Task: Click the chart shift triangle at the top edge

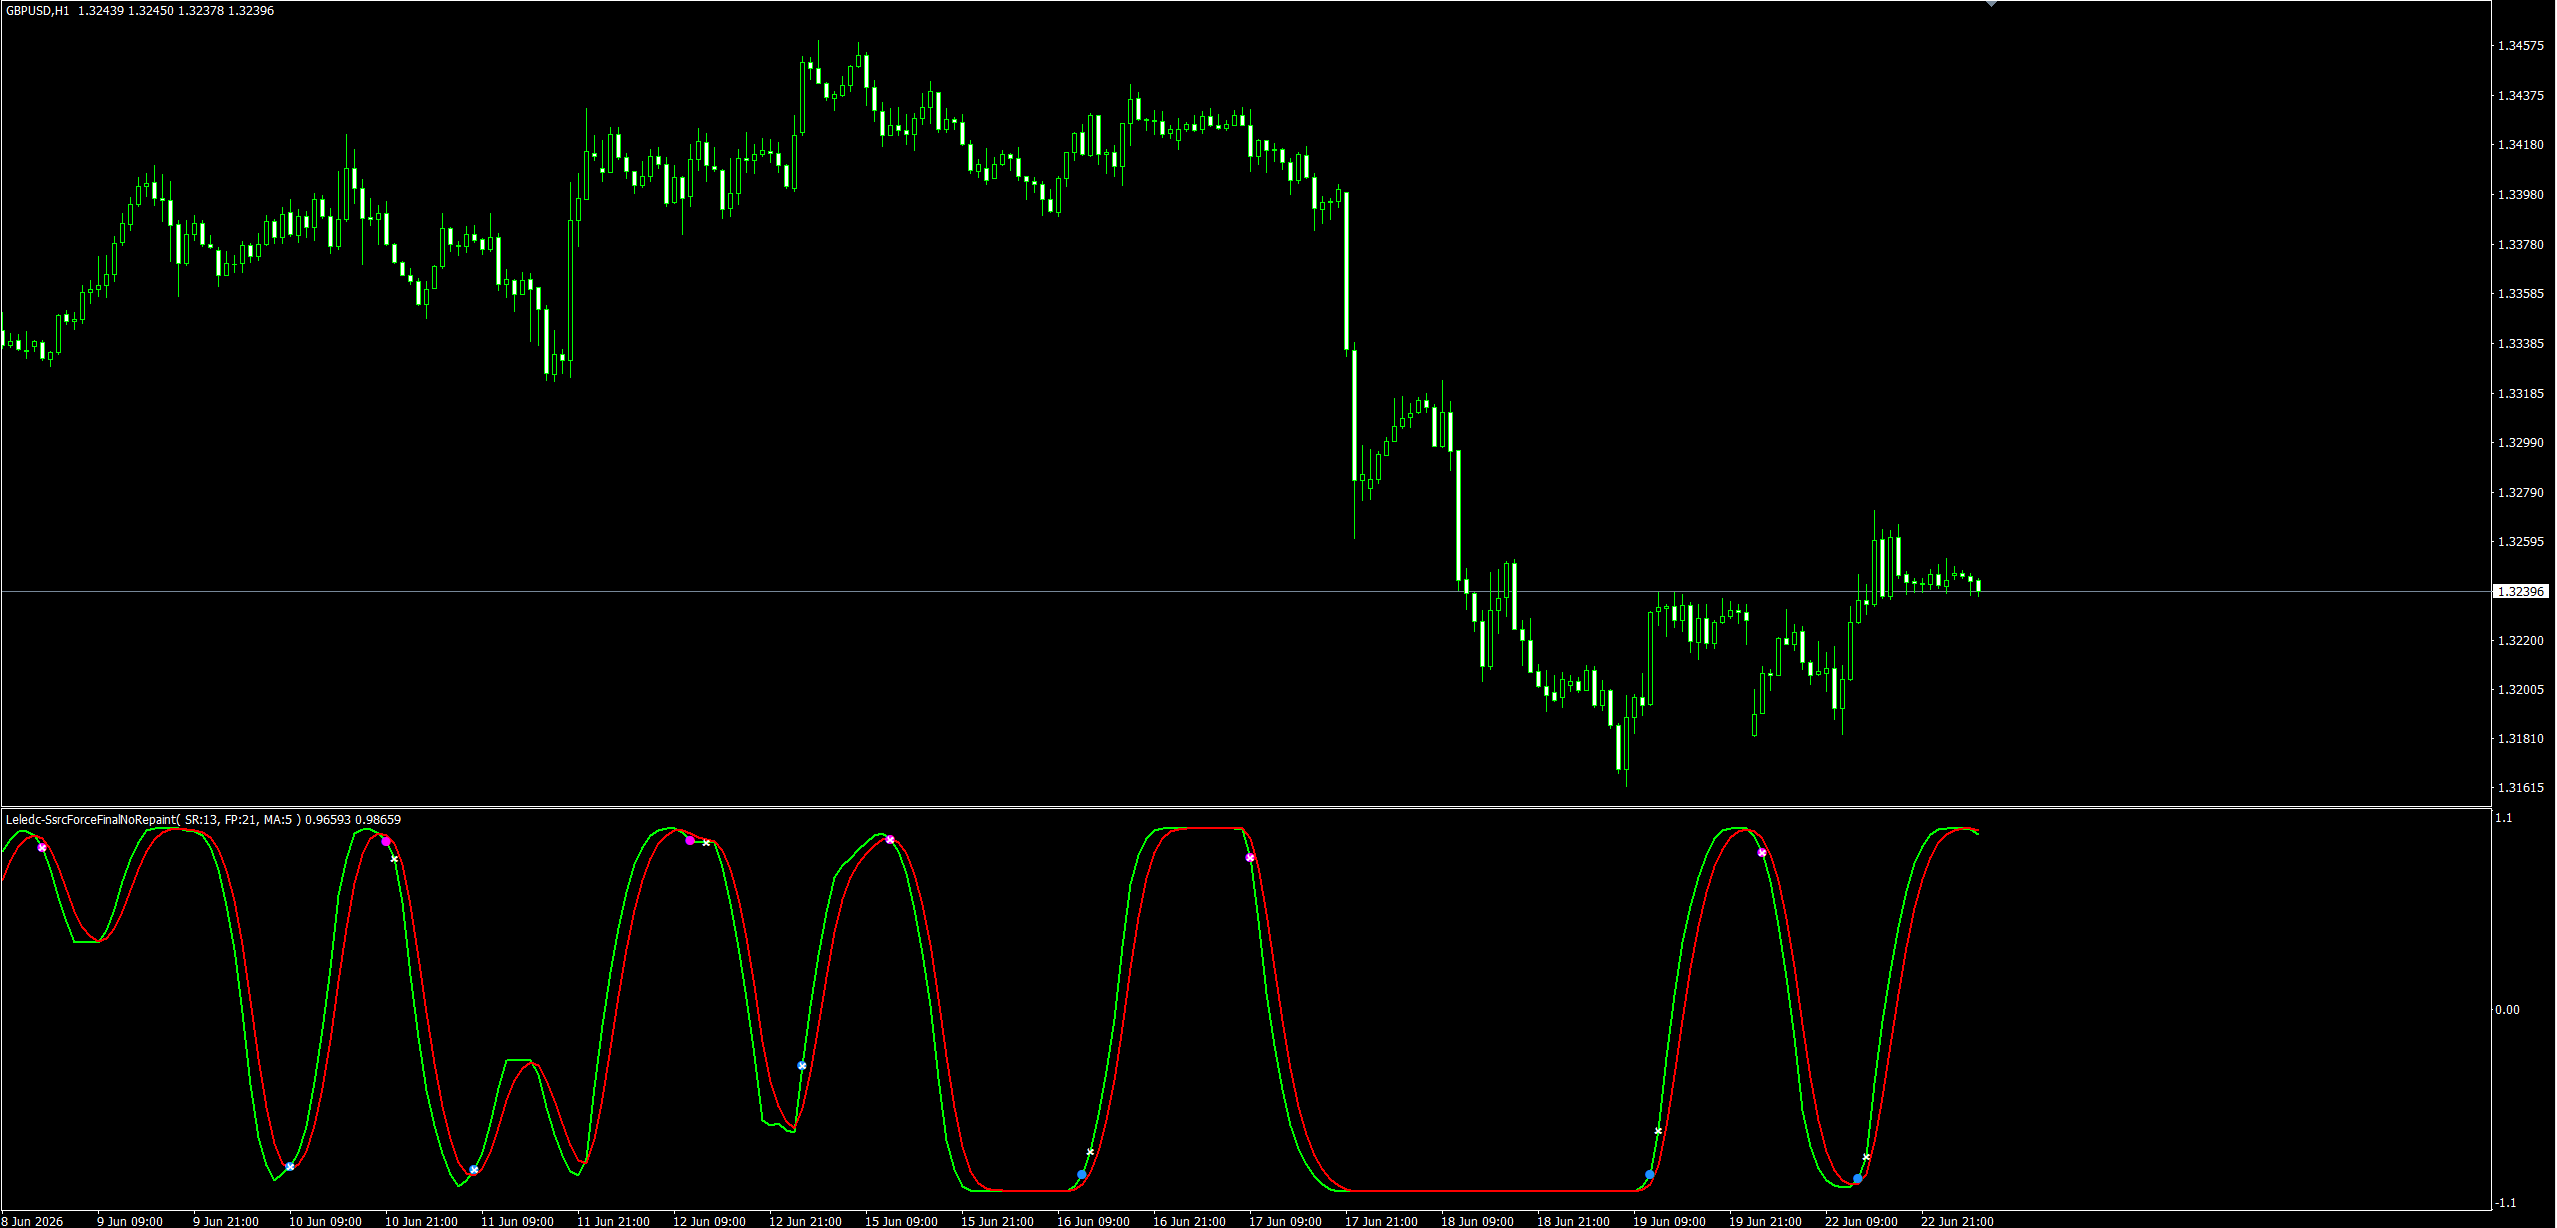Action: (x=1992, y=4)
